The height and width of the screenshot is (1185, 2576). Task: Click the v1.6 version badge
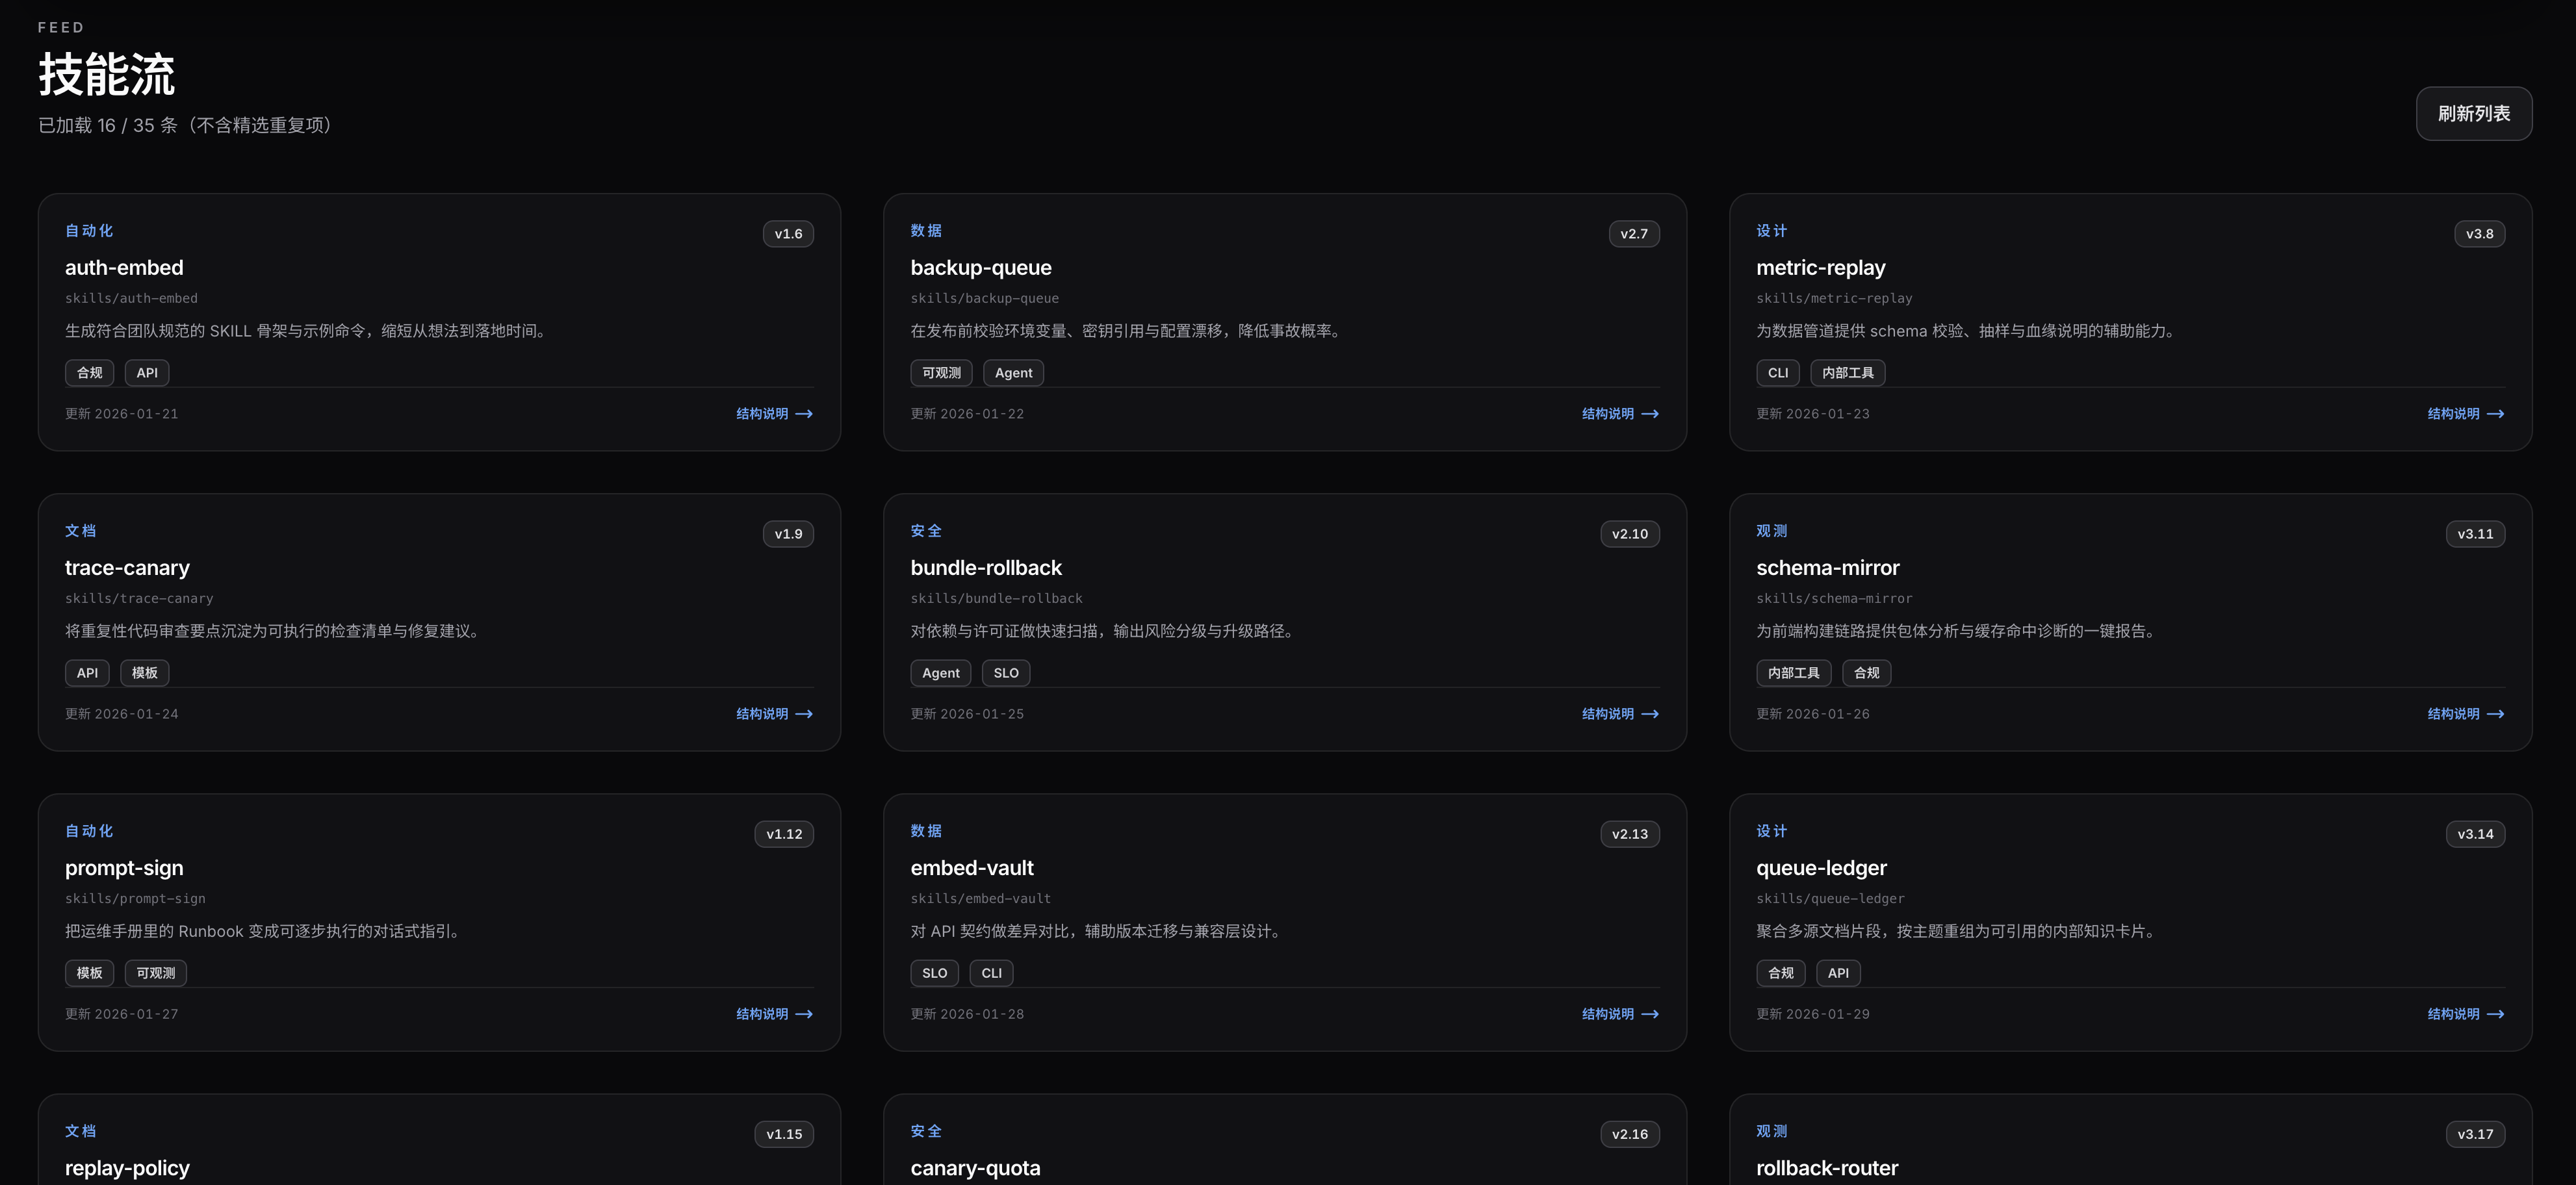(788, 234)
